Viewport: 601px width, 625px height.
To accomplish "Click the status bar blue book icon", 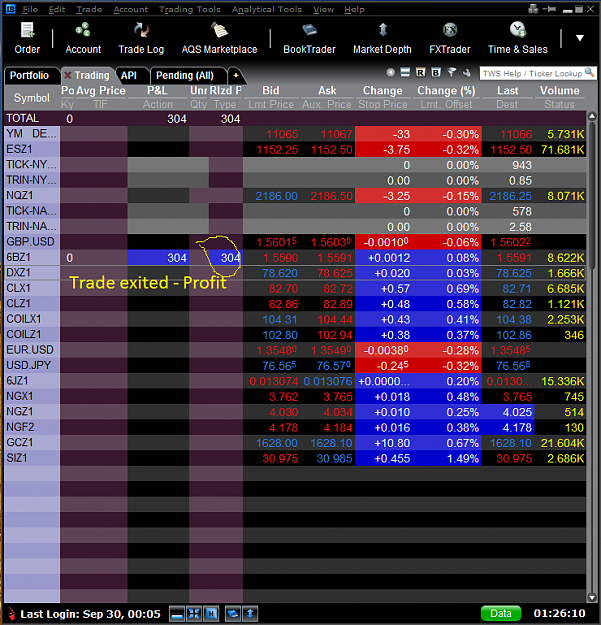I will coord(233,614).
